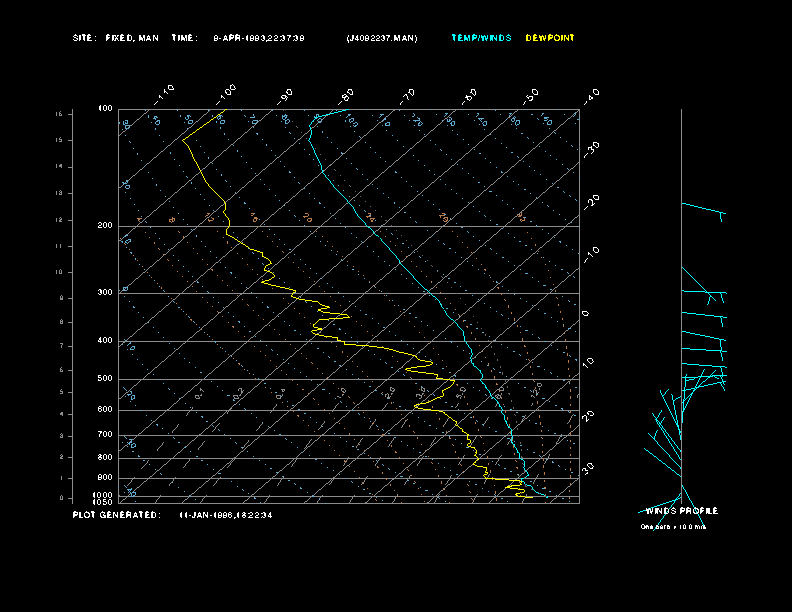Select the 300 pressure level label

point(105,292)
